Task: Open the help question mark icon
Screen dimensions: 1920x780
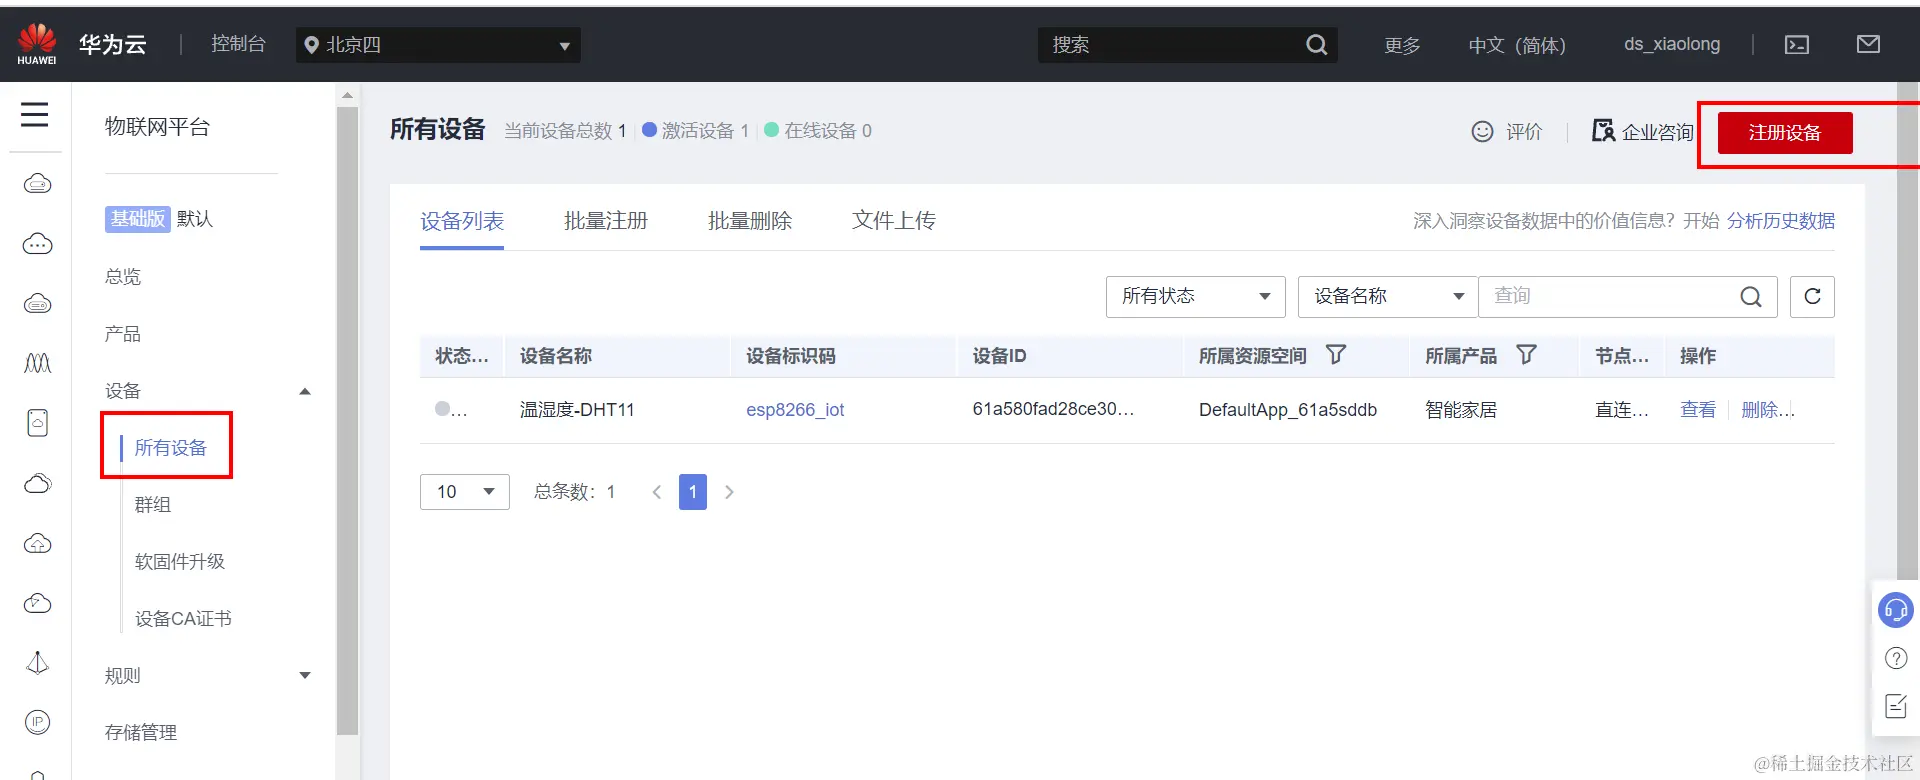Action: pyautogui.click(x=1896, y=658)
